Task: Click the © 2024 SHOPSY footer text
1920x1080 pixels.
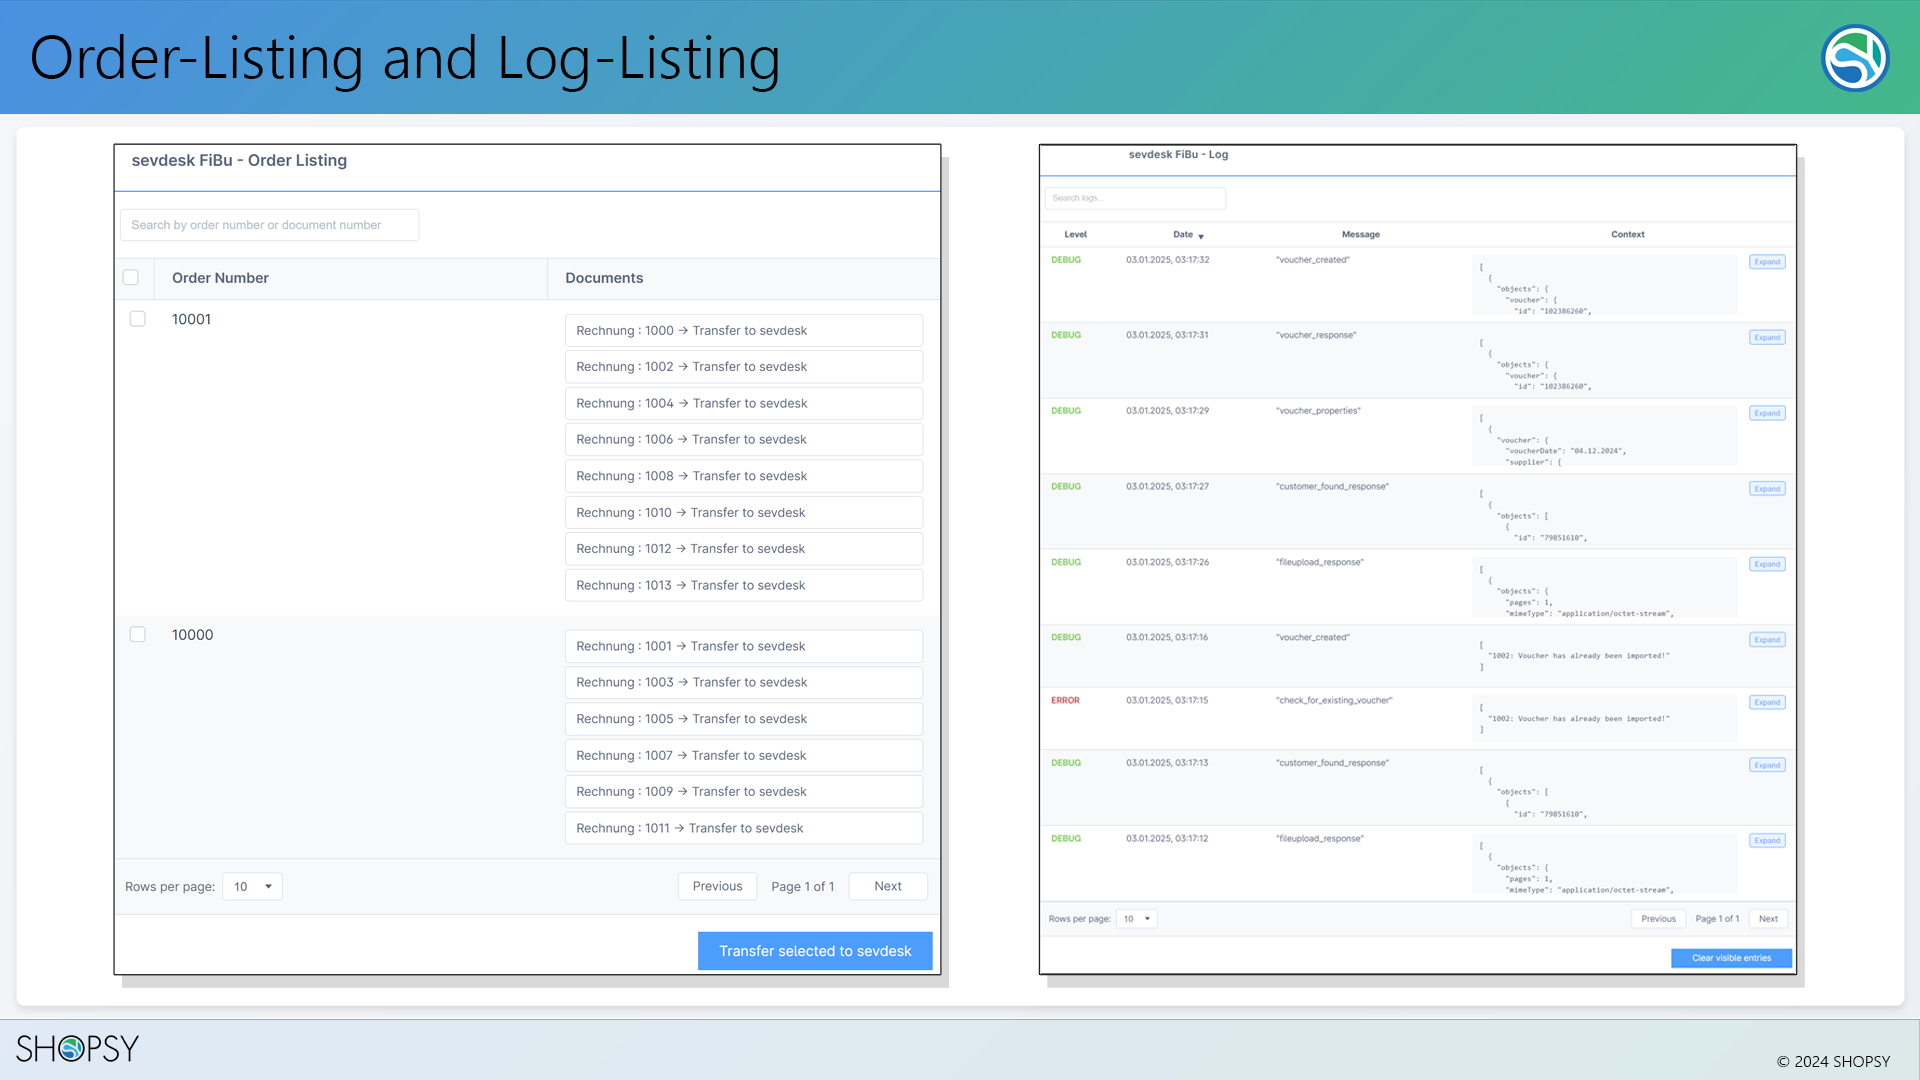Action: tap(1833, 1061)
